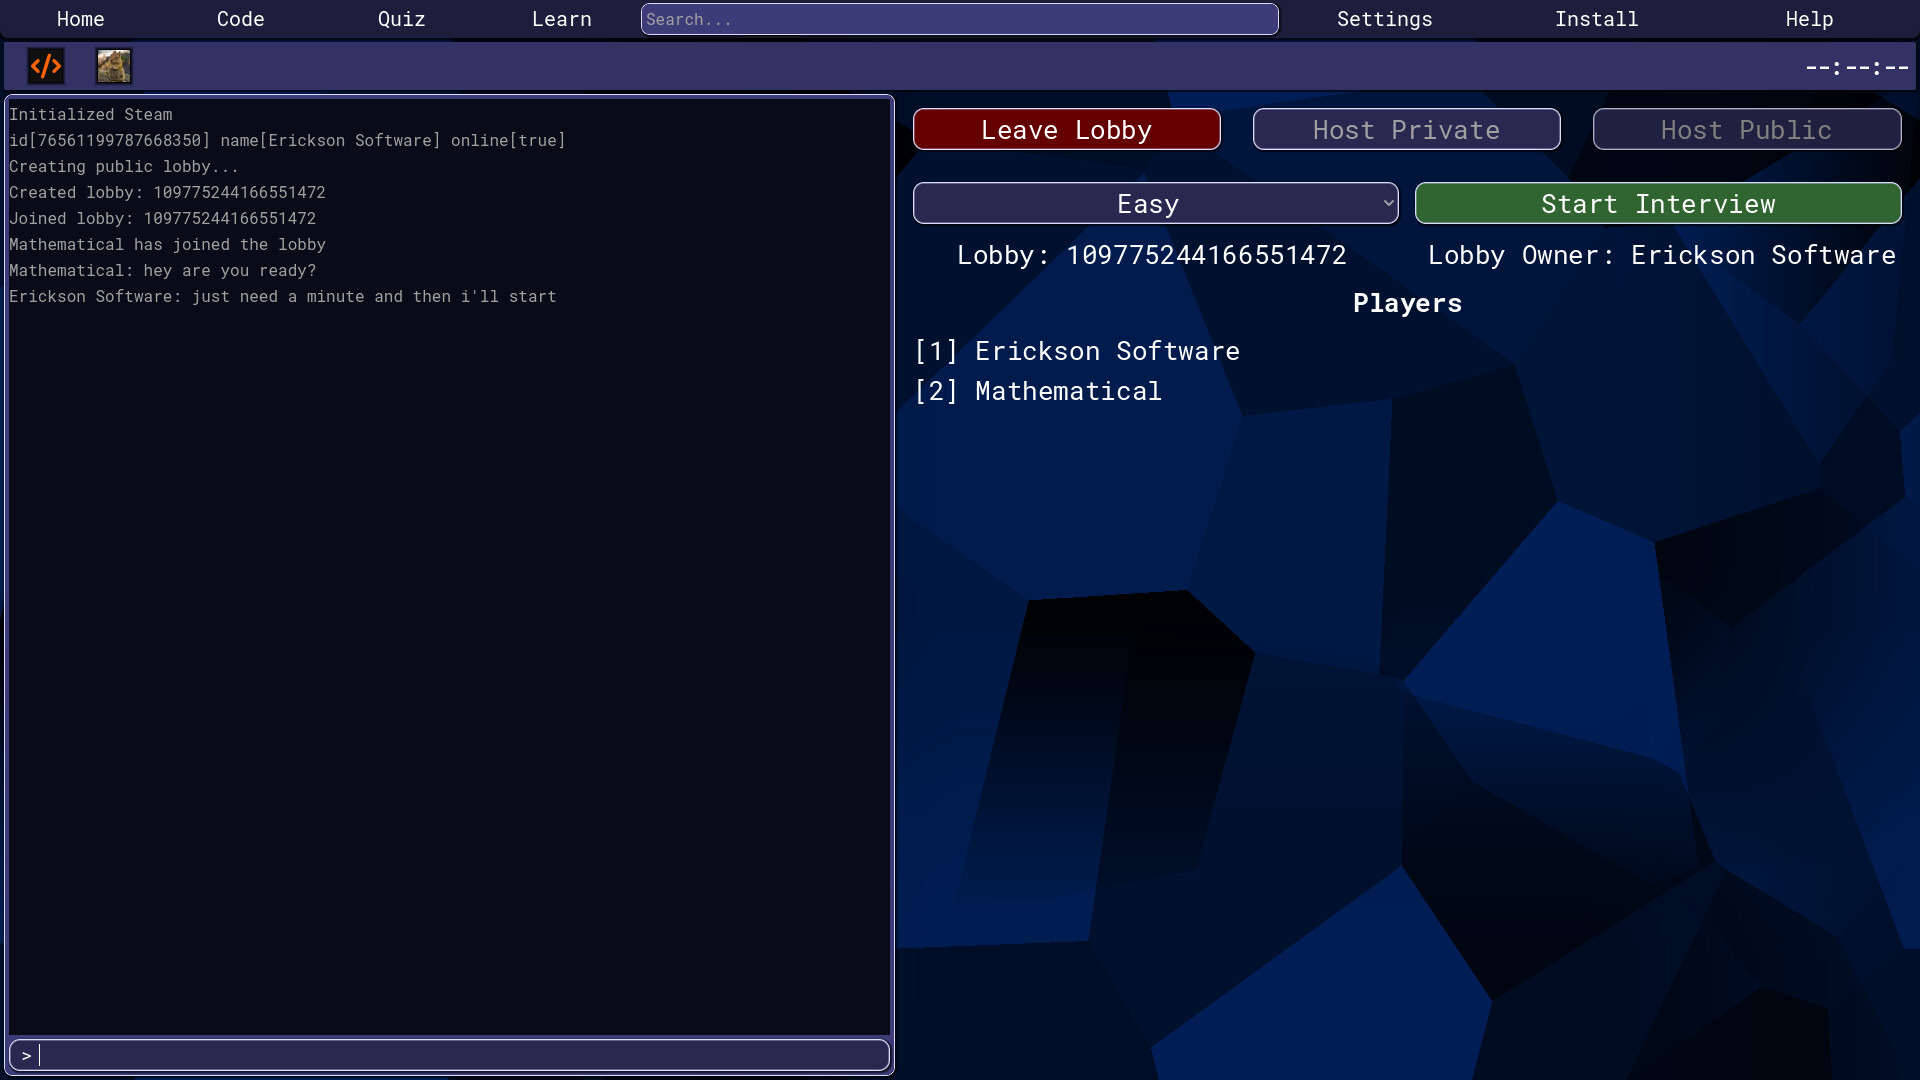The image size is (1920, 1080).
Task: Open the squirrel avatar tab
Action: point(113,65)
